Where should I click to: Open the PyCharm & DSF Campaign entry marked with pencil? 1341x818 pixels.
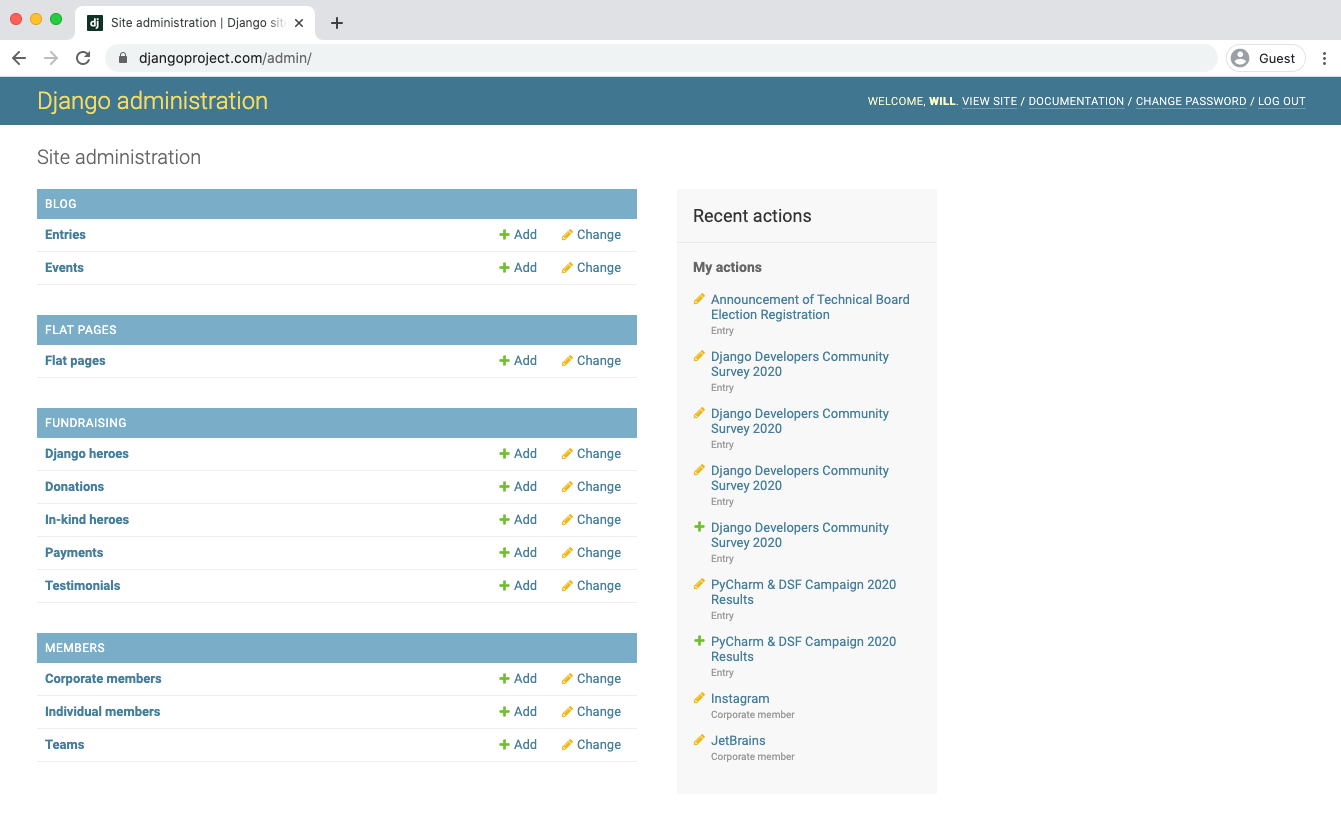pyautogui.click(x=803, y=592)
